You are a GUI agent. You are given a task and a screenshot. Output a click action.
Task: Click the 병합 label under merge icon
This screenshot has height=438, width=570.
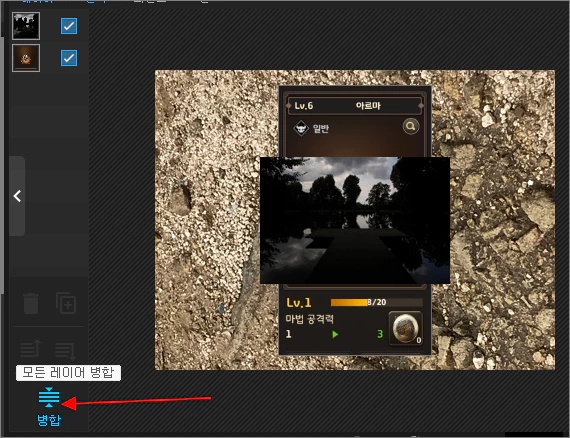point(49,420)
